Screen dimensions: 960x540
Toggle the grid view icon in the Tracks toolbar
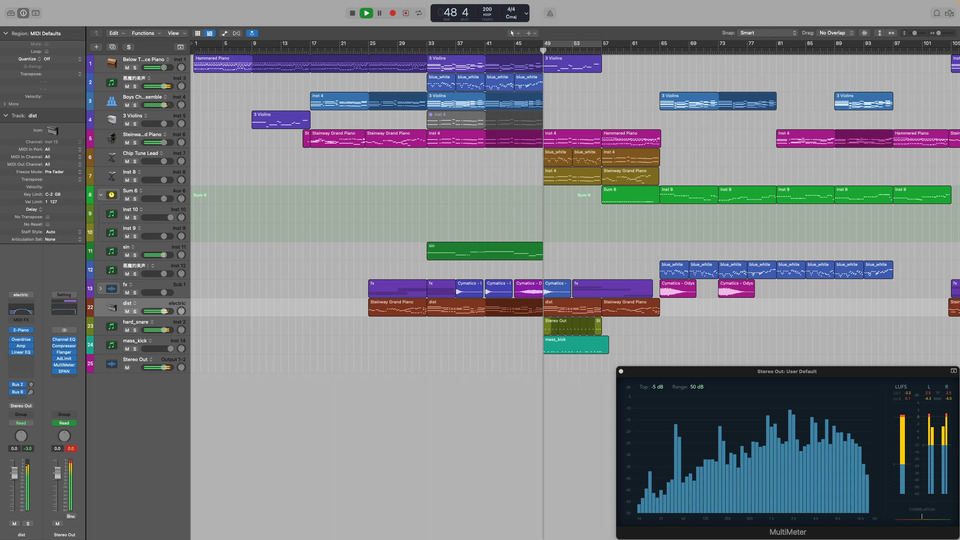pos(197,33)
